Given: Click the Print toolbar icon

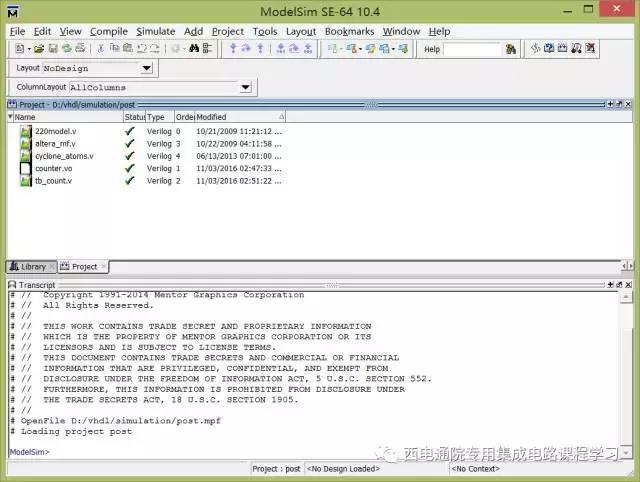Looking at the screenshot, I should (x=80, y=49).
